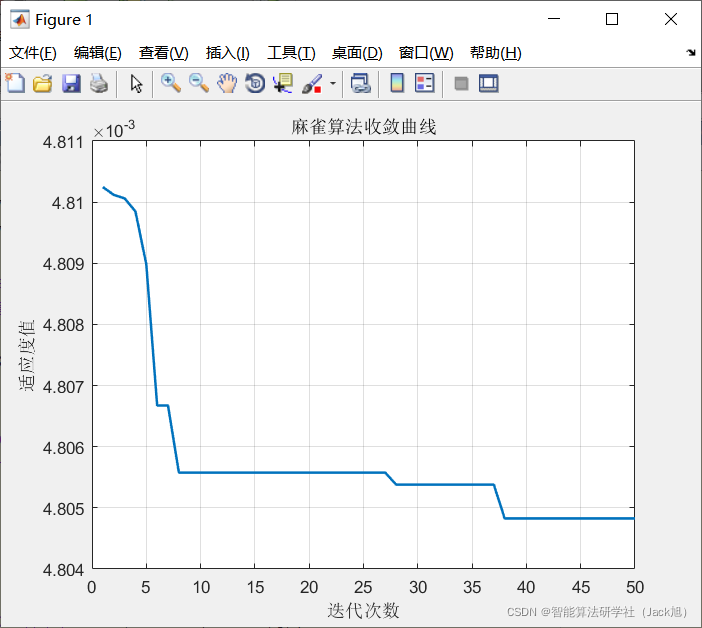
Task: Click the Show Plot Tools icon
Action: [488, 84]
